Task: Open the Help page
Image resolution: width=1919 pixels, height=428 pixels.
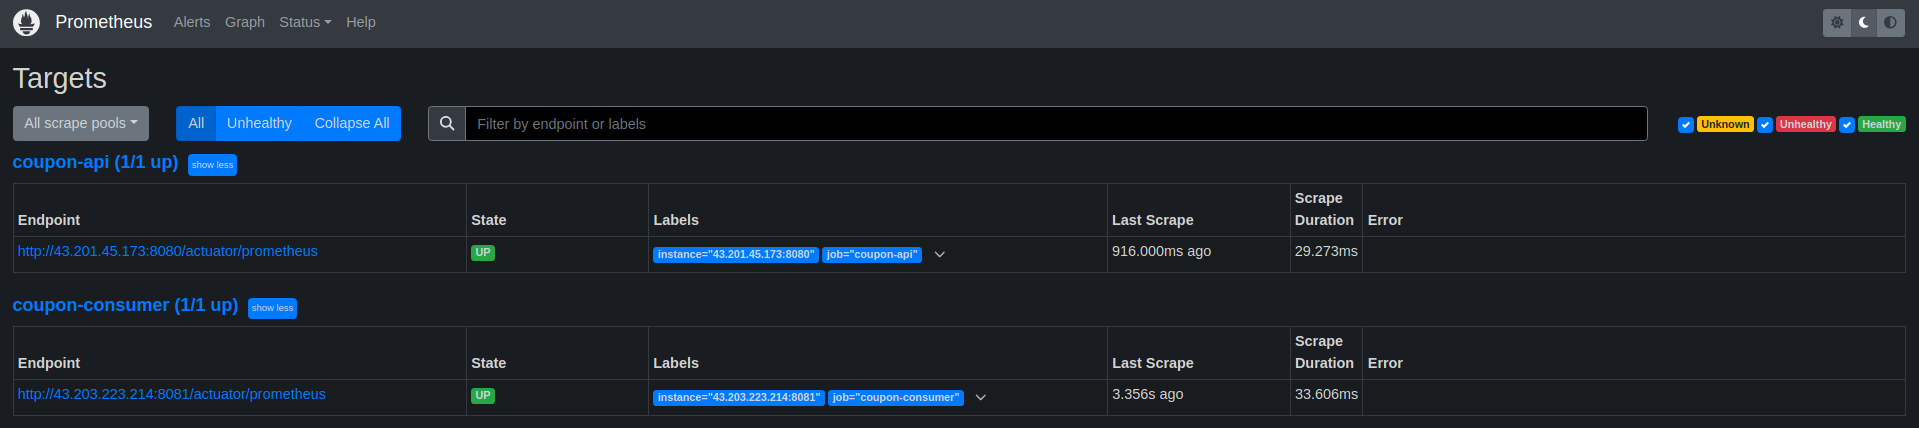Action: tap(361, 22)
